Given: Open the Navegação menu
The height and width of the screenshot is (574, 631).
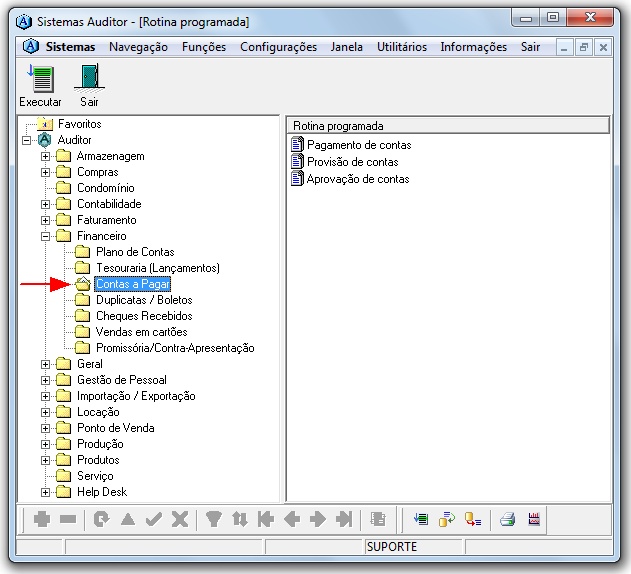Looking at the screenshot, I should (138, 47).
